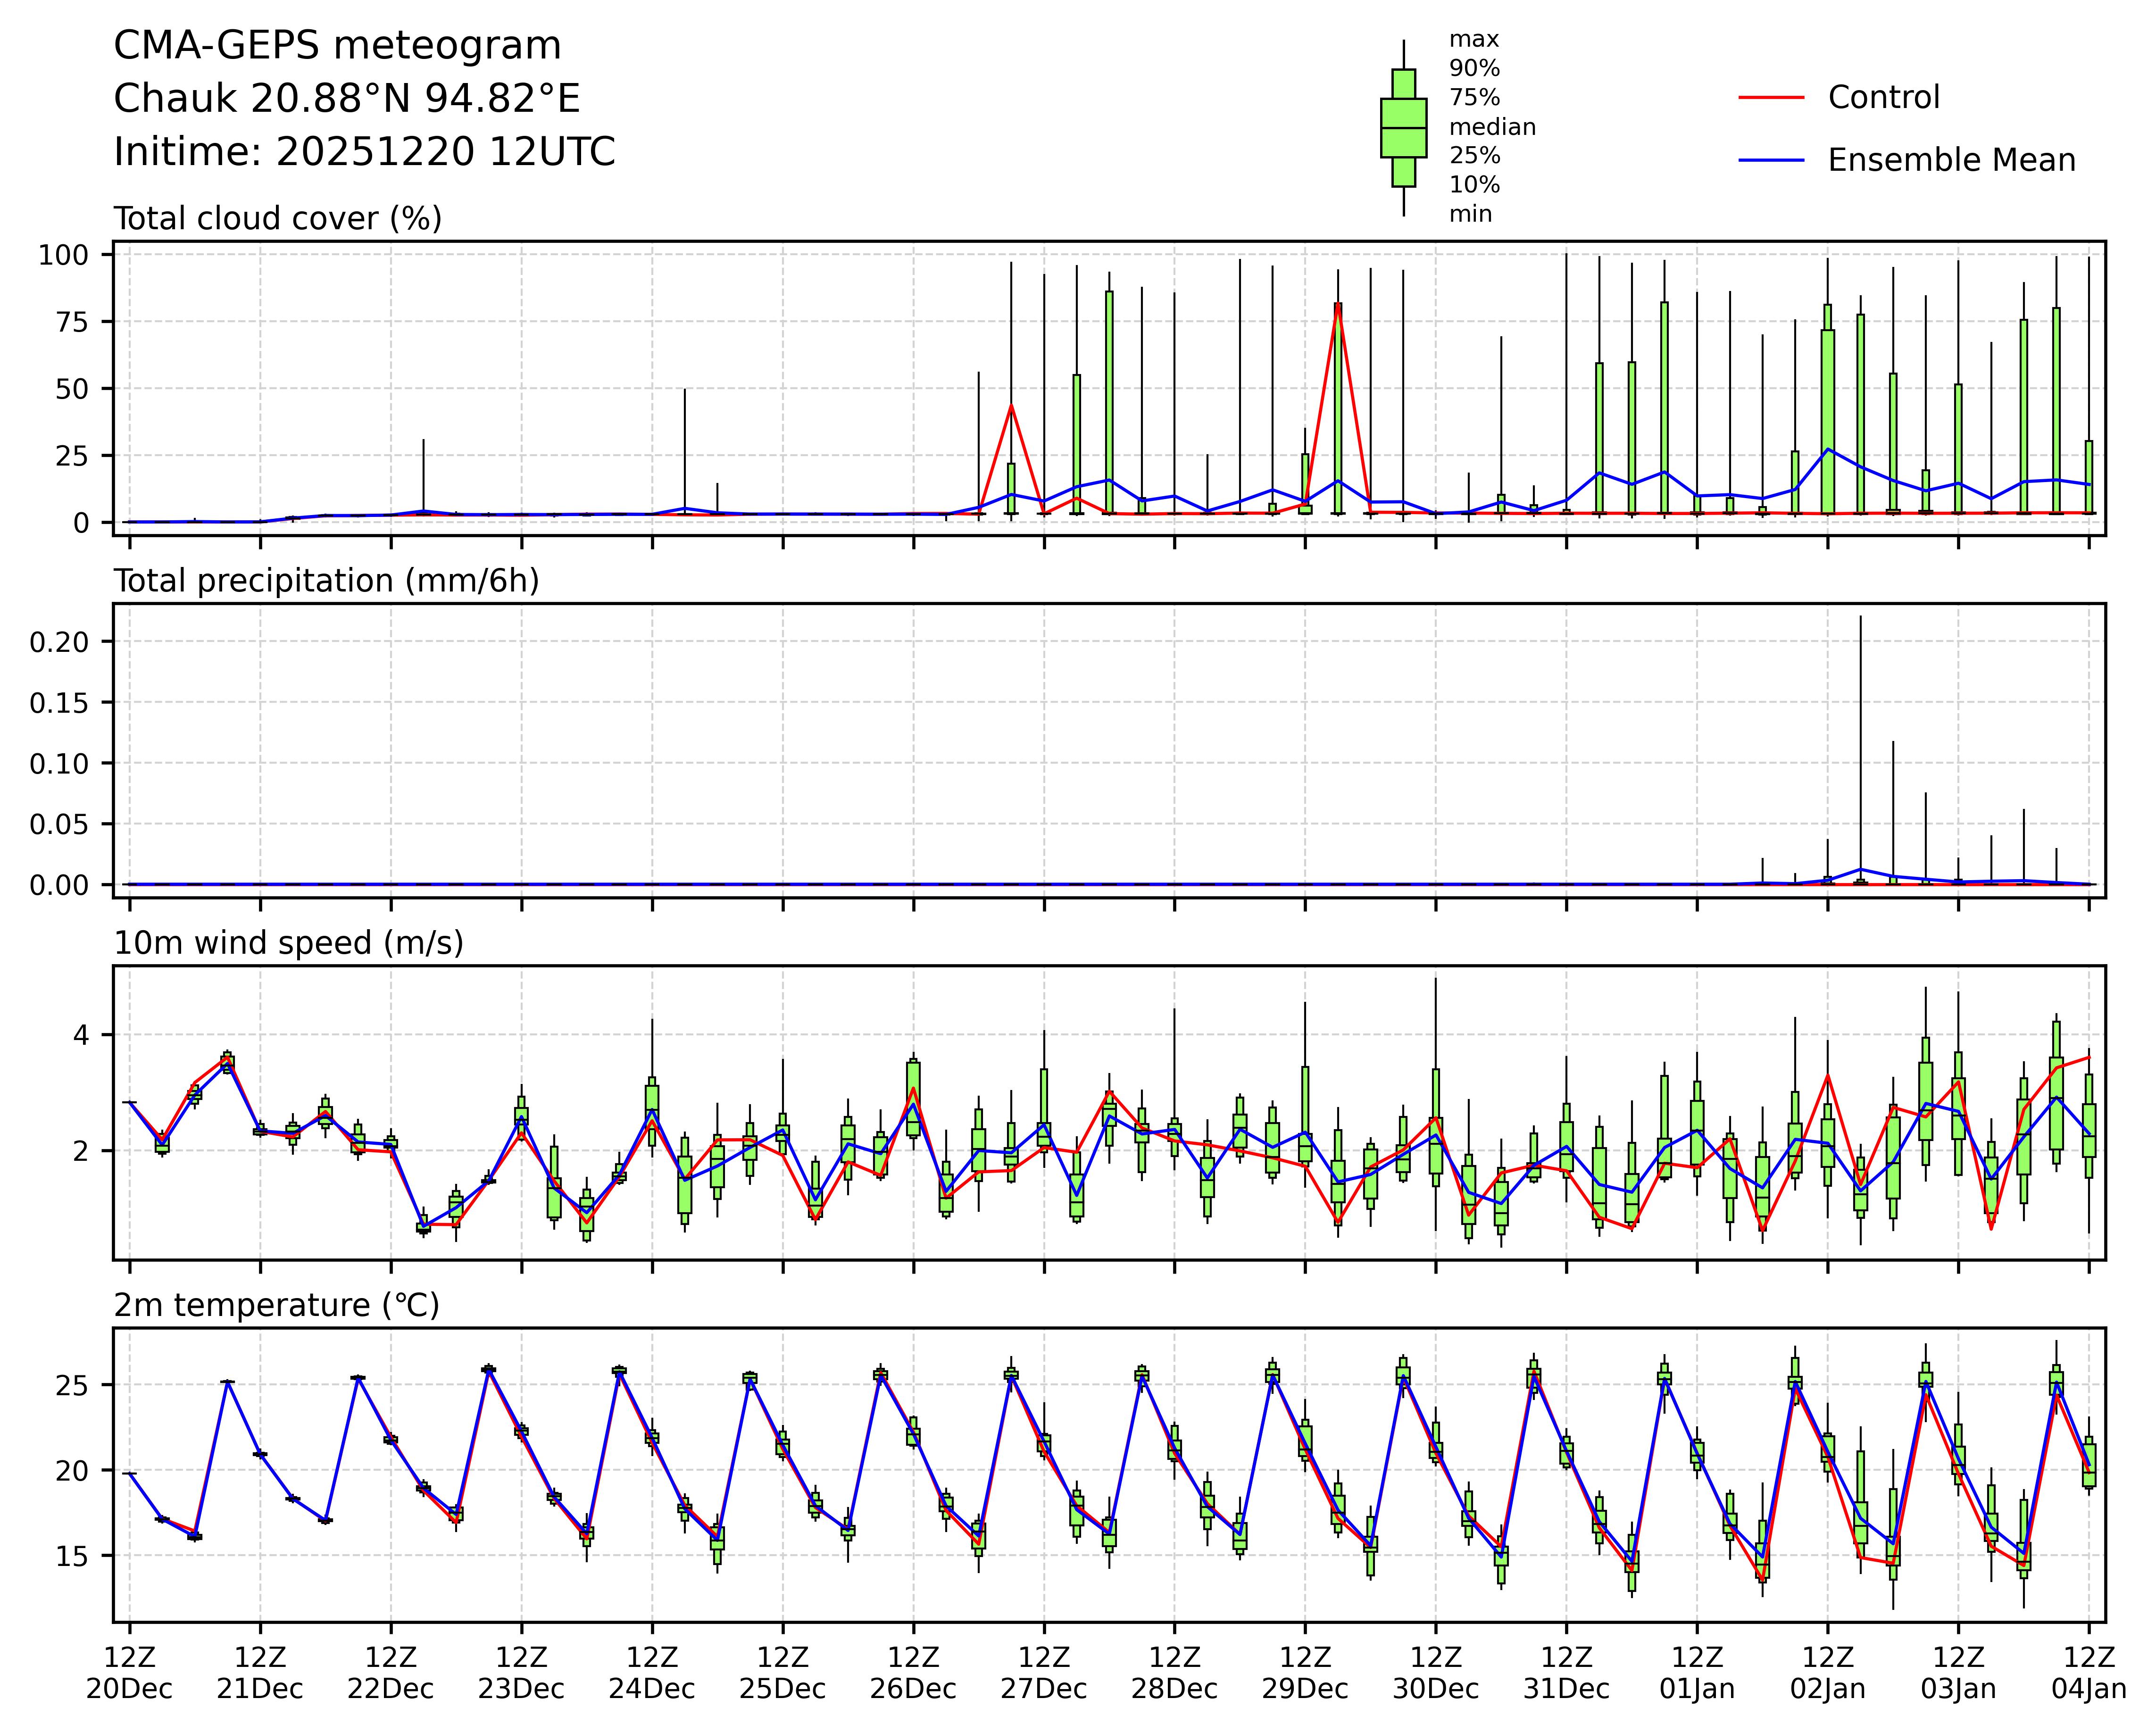Image resolution: width=2156 pixels, height=1732 pixels.
Task: Click the 12Z 01Jan axis label
Action: point(1697,1673)
